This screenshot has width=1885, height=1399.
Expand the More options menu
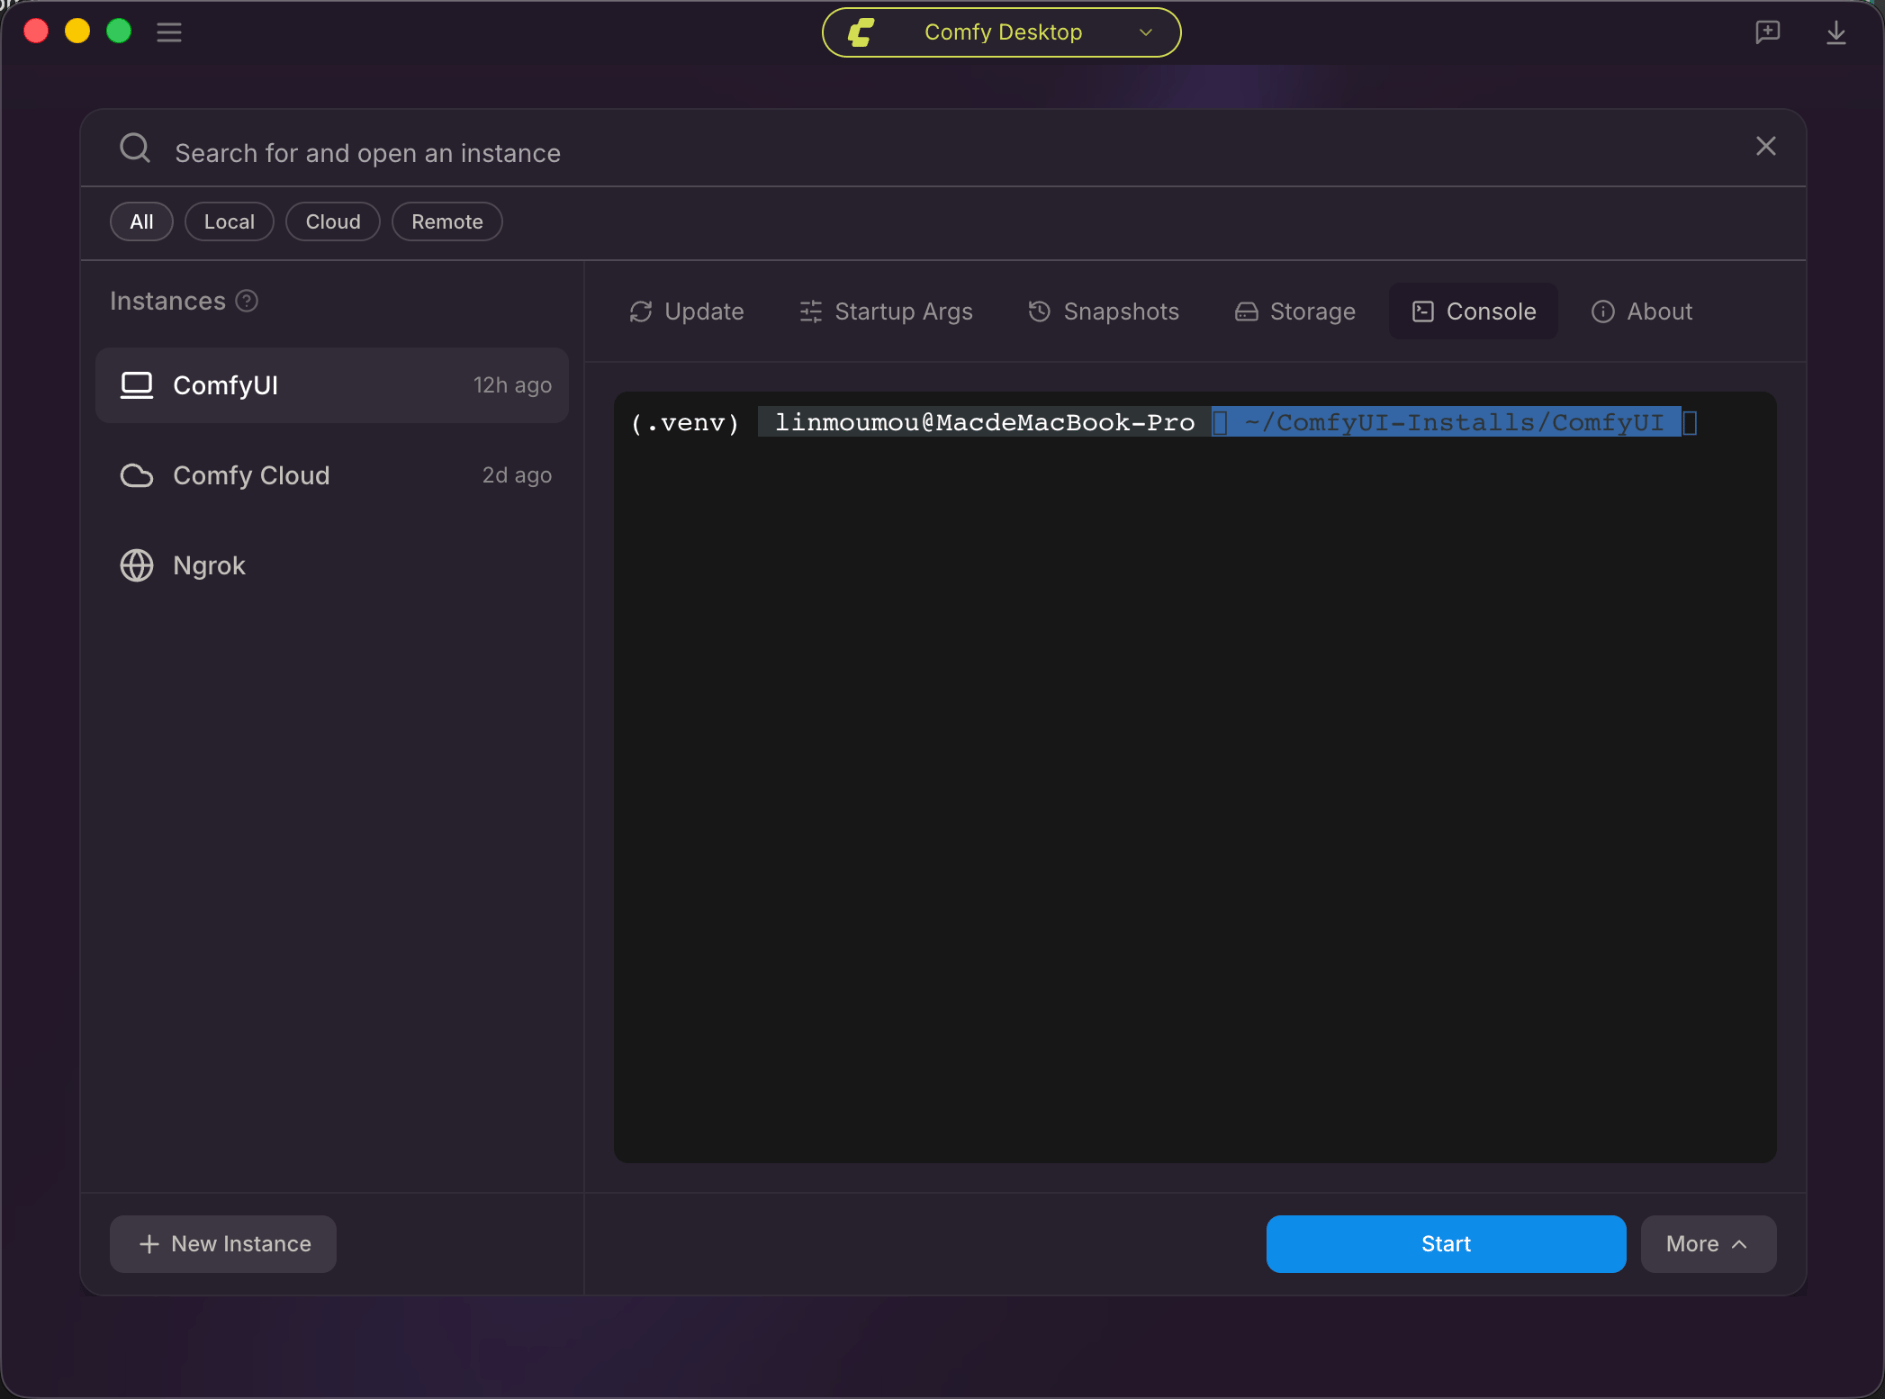coord(1708,1243)
